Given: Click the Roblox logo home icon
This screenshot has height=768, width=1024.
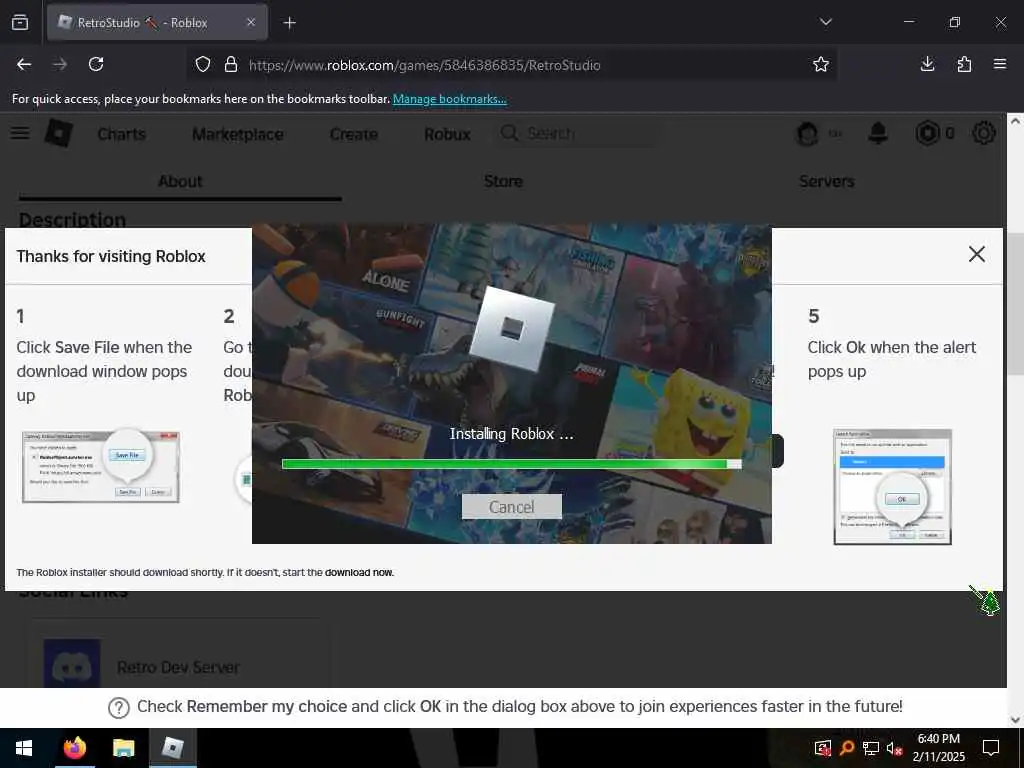Looking at the screenshot, I should coord(59,133).
